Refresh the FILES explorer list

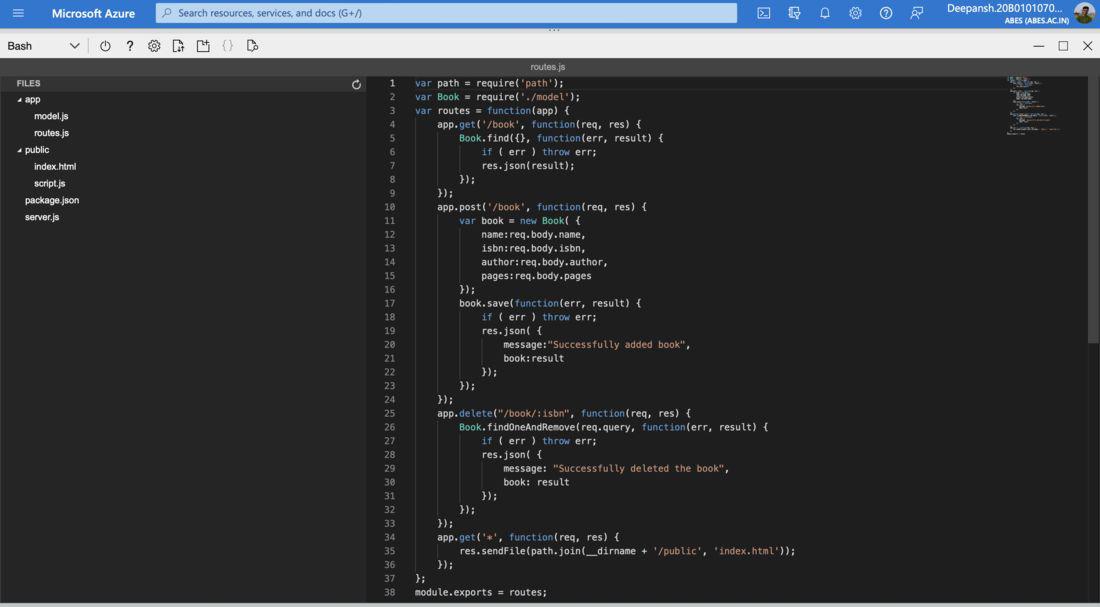356,84
